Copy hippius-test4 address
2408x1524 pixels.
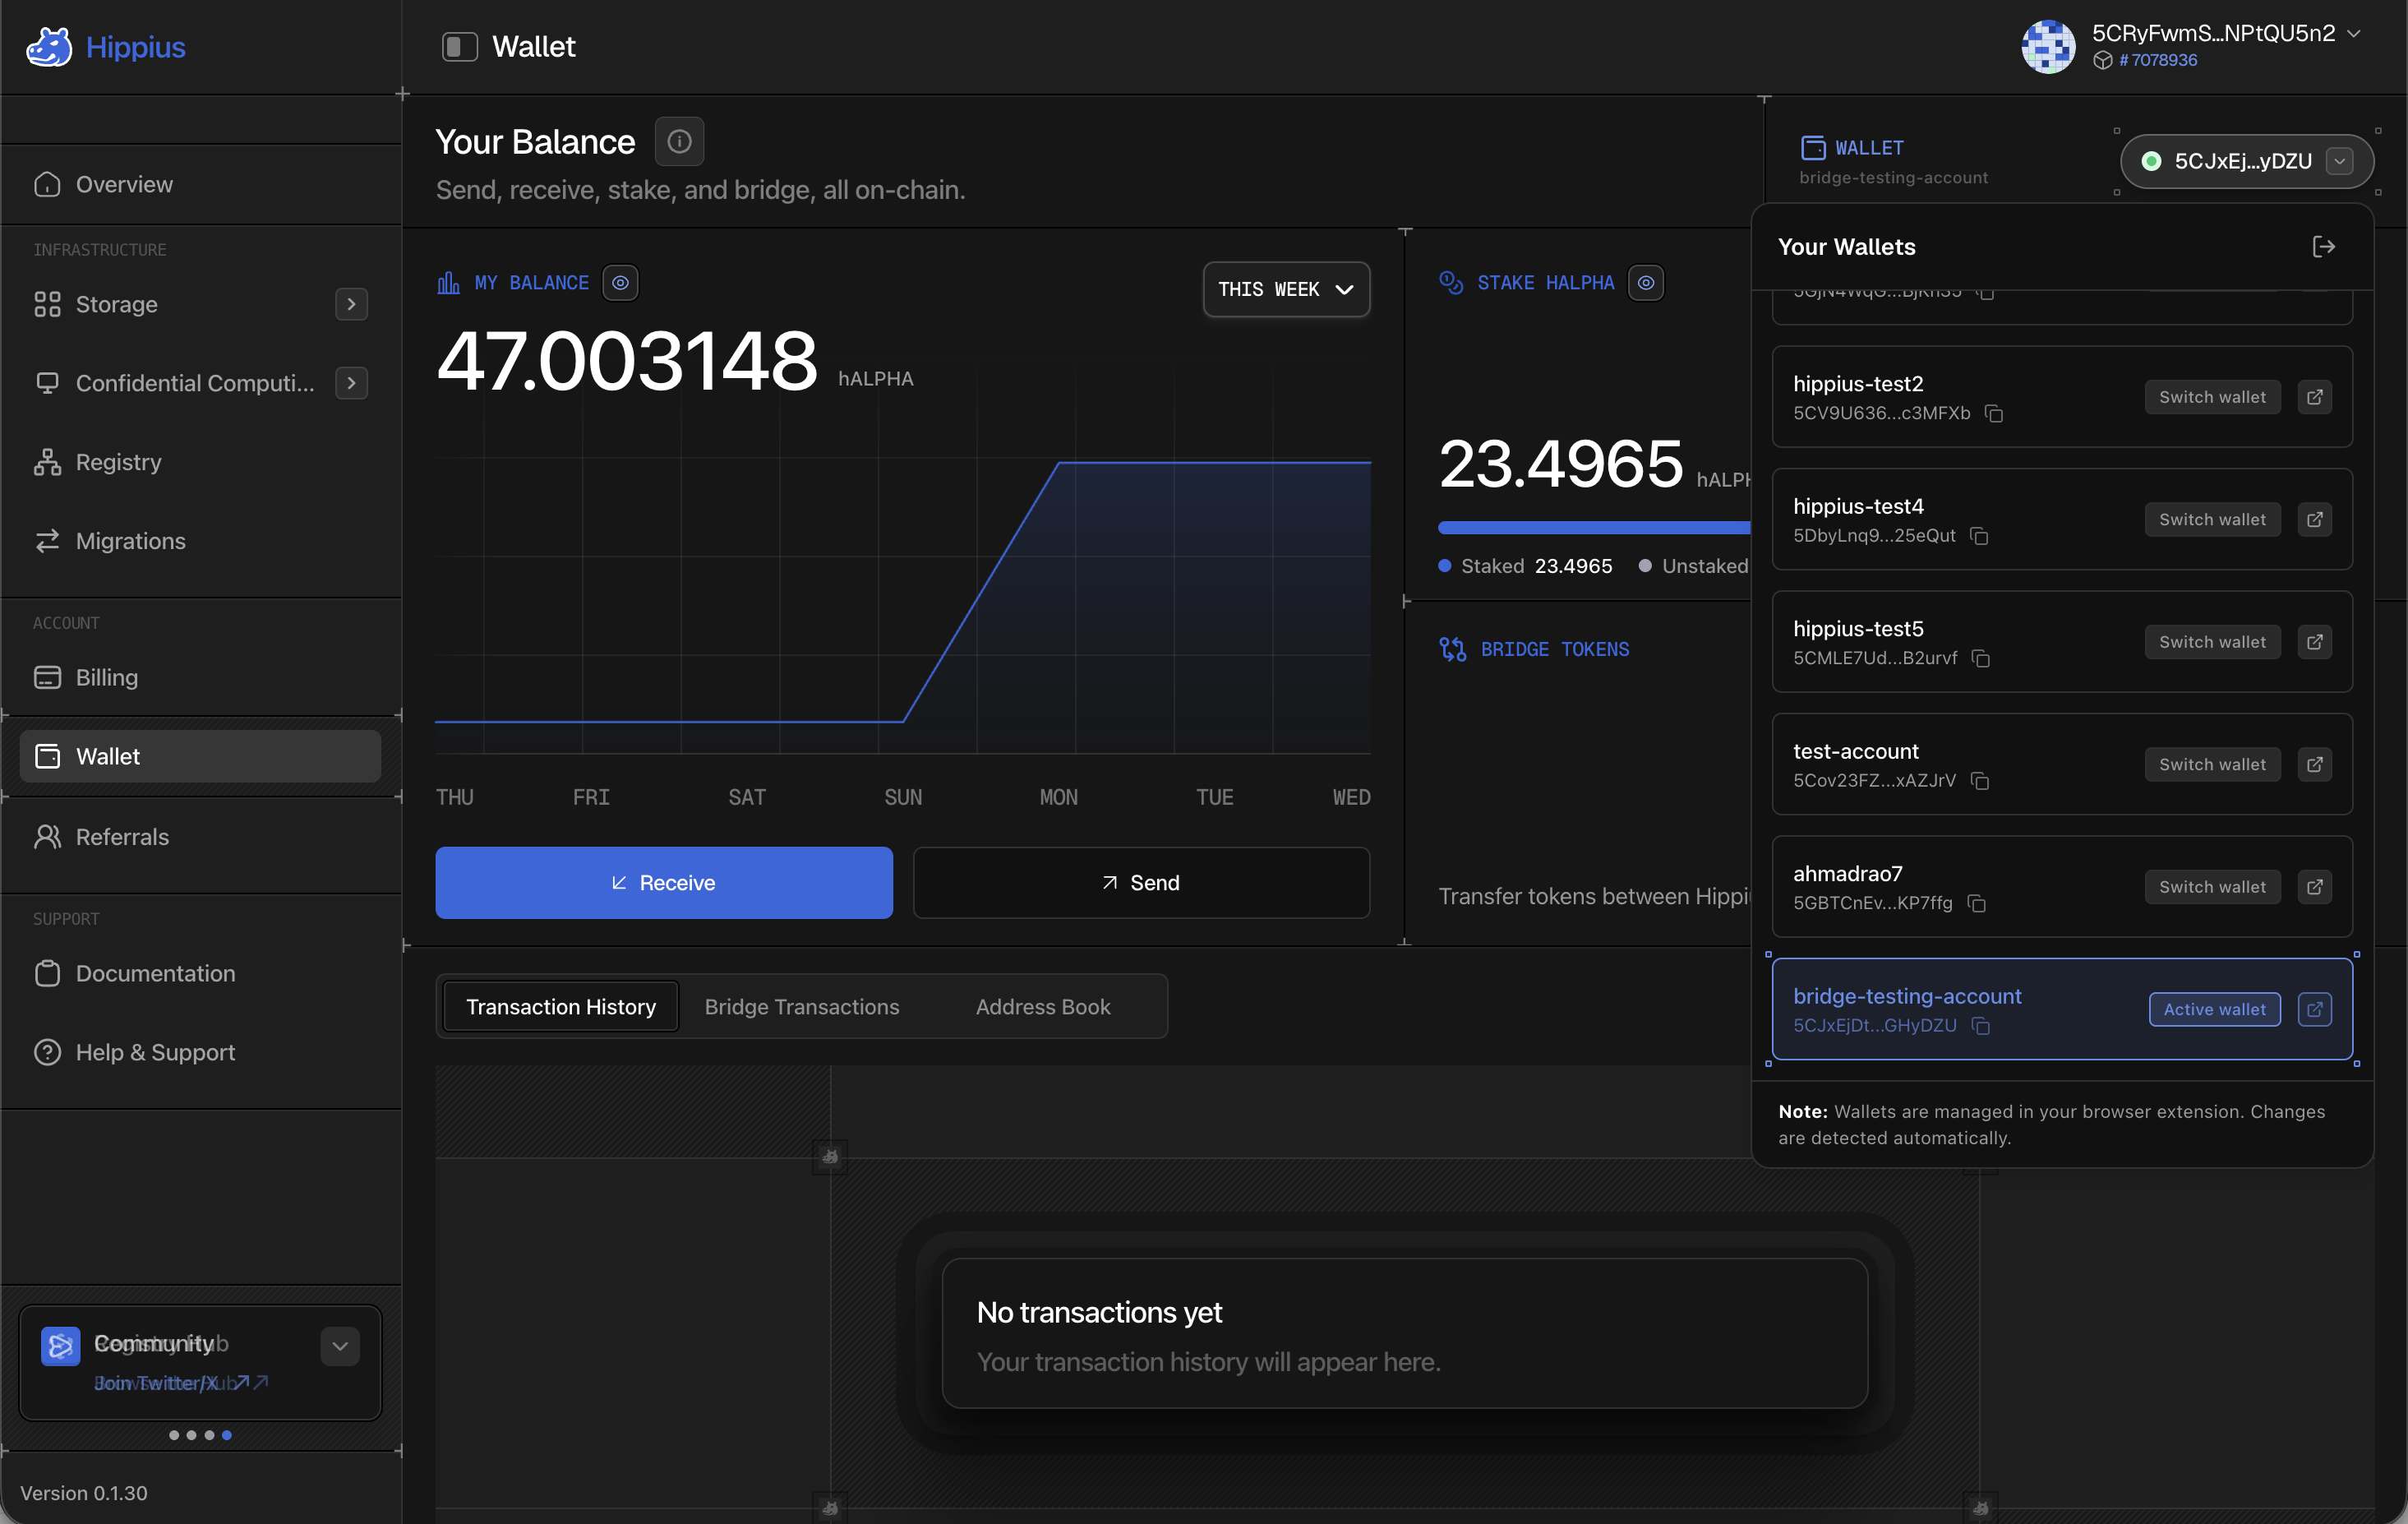point(1979,536)
